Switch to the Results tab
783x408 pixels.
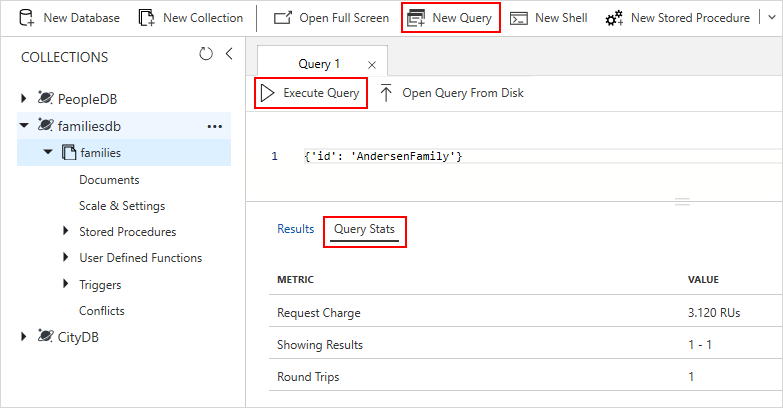pos(295,229)
